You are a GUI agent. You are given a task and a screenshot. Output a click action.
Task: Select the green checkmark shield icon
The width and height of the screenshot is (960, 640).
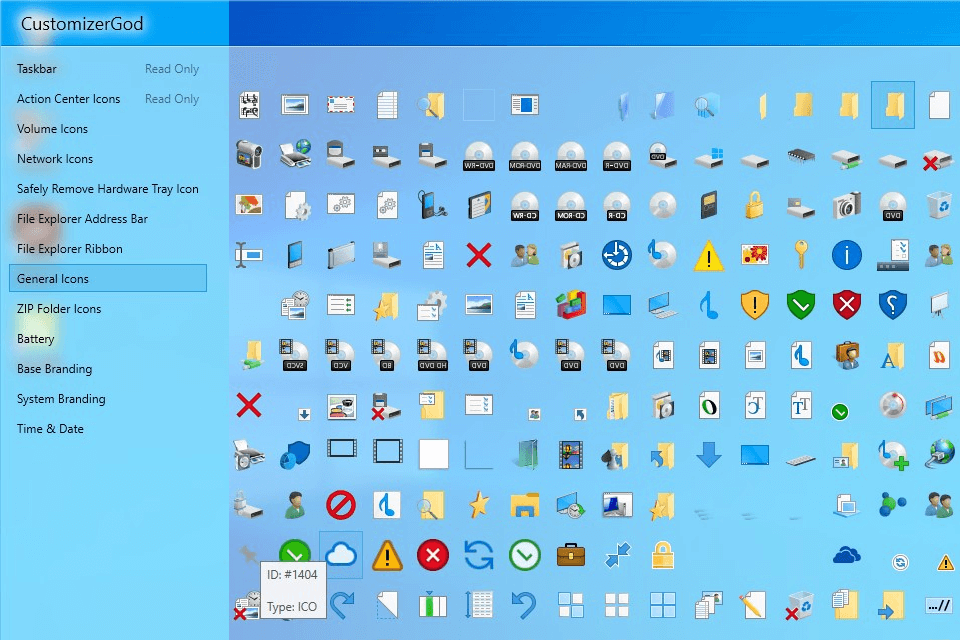801,305
